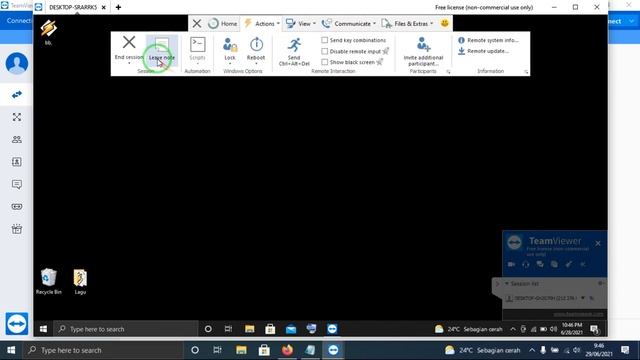Collapse the Session list section
Screen dimensions: 640x360
point(507,283)
